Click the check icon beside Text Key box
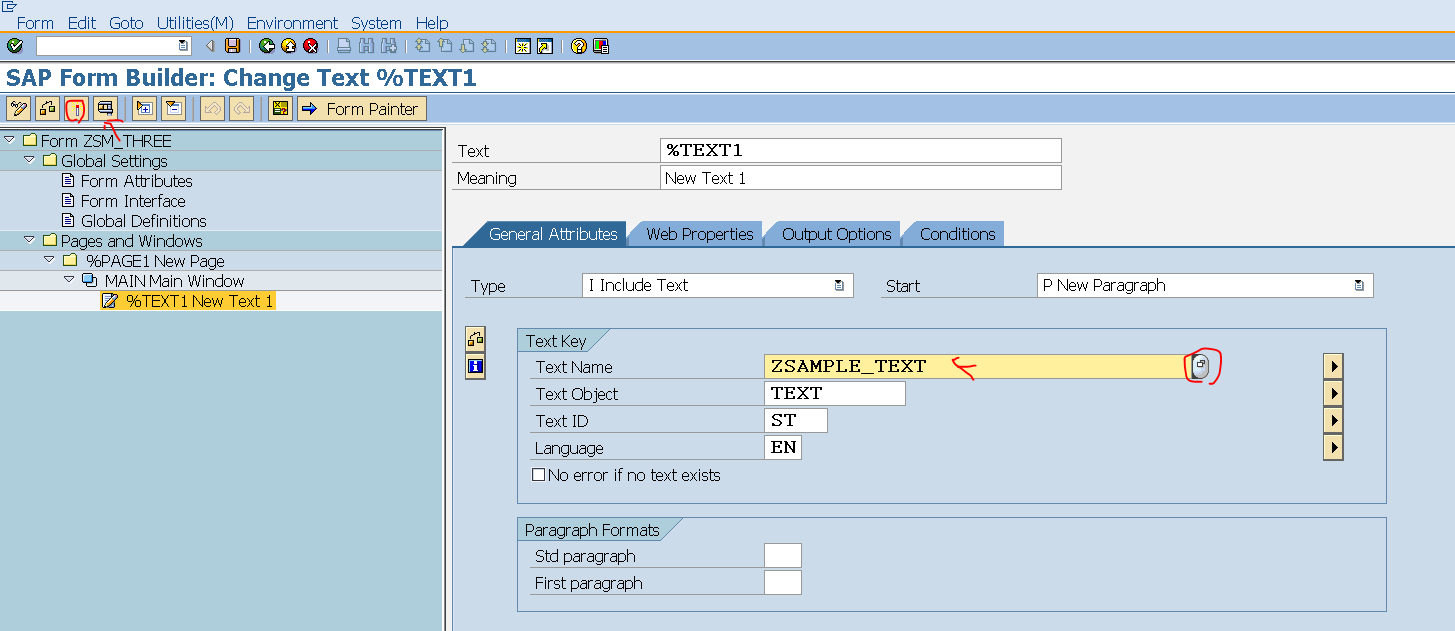 click(x=475, y=339)
